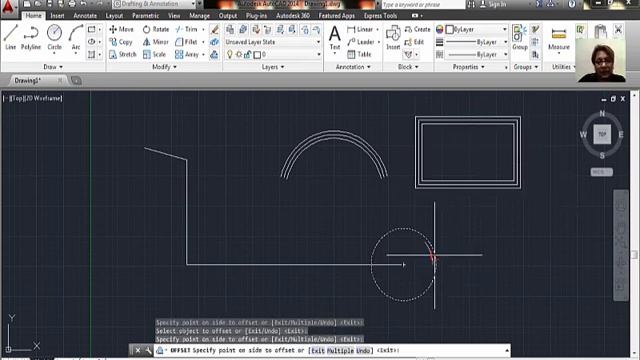Switch to the Parametric tab

145,16
